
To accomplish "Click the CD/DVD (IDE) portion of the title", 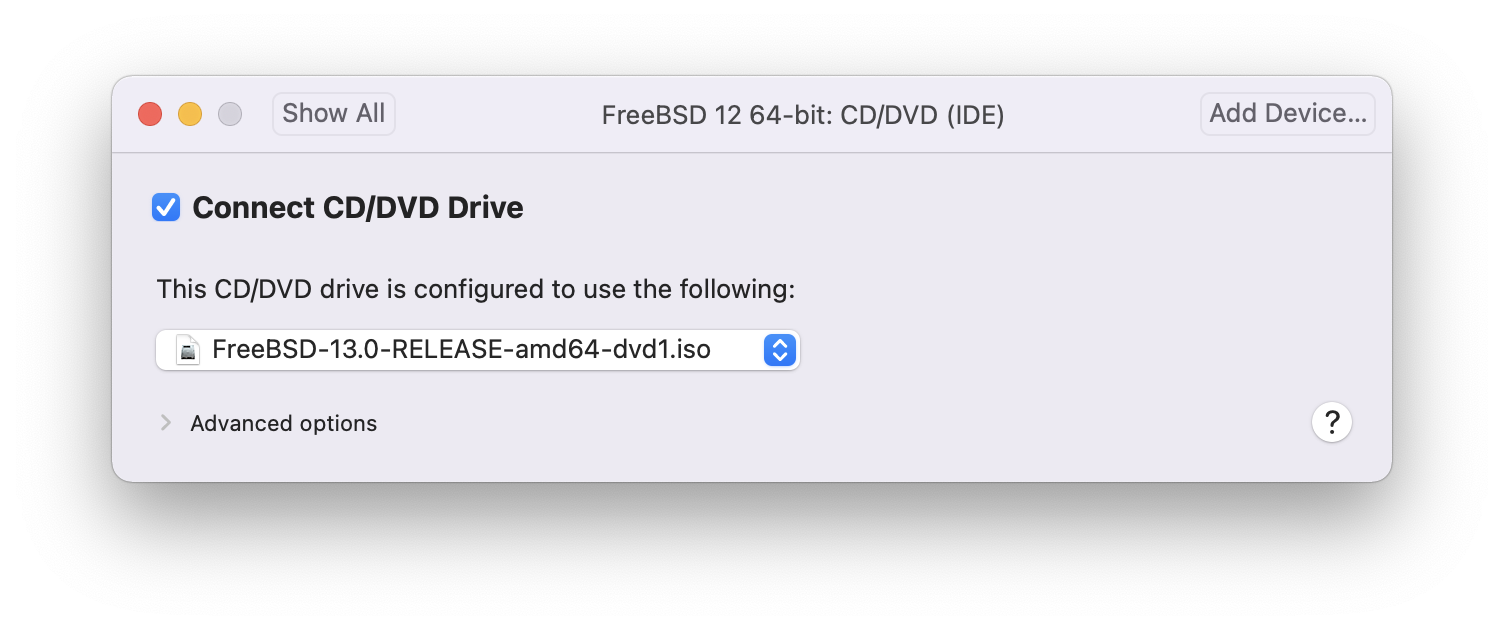I will 922,116.
